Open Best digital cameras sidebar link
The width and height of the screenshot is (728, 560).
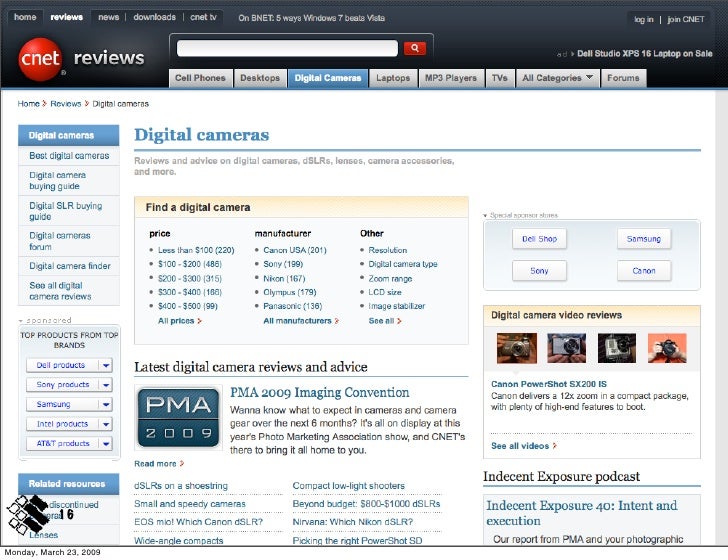tap(69, 156)
